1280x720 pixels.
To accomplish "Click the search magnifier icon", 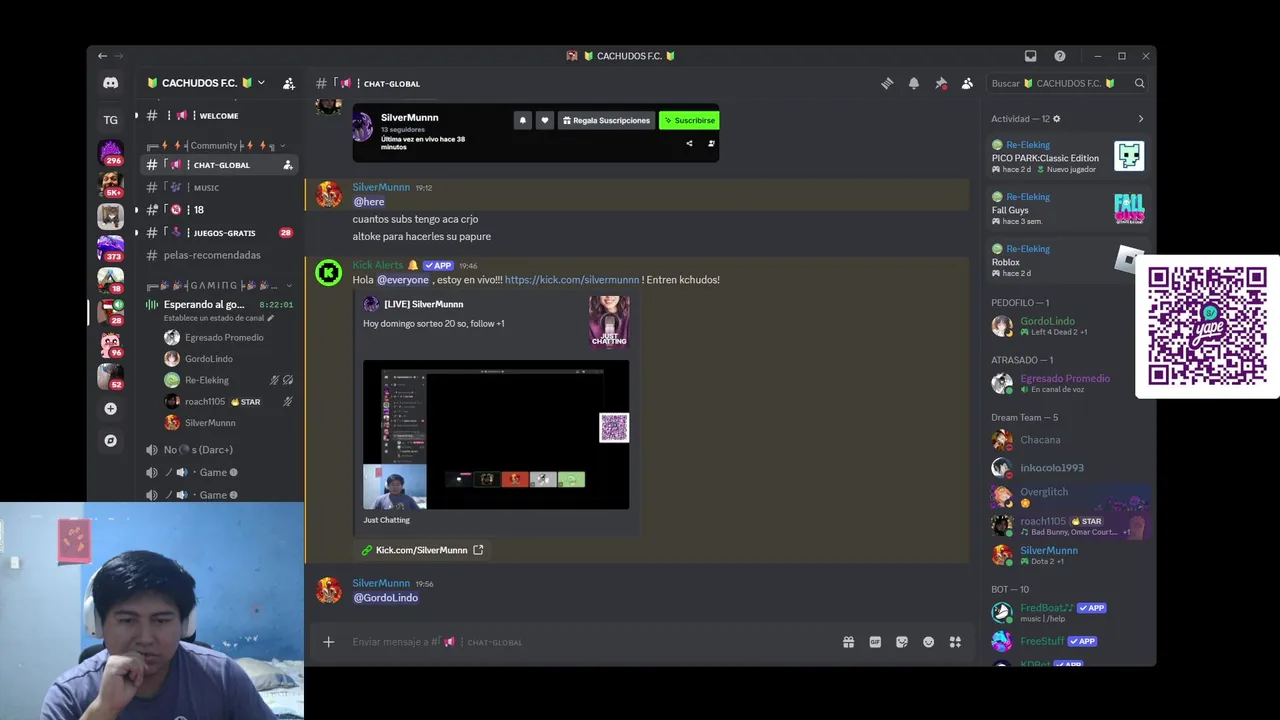I will pyautogui.click(x=1139, y=84).
